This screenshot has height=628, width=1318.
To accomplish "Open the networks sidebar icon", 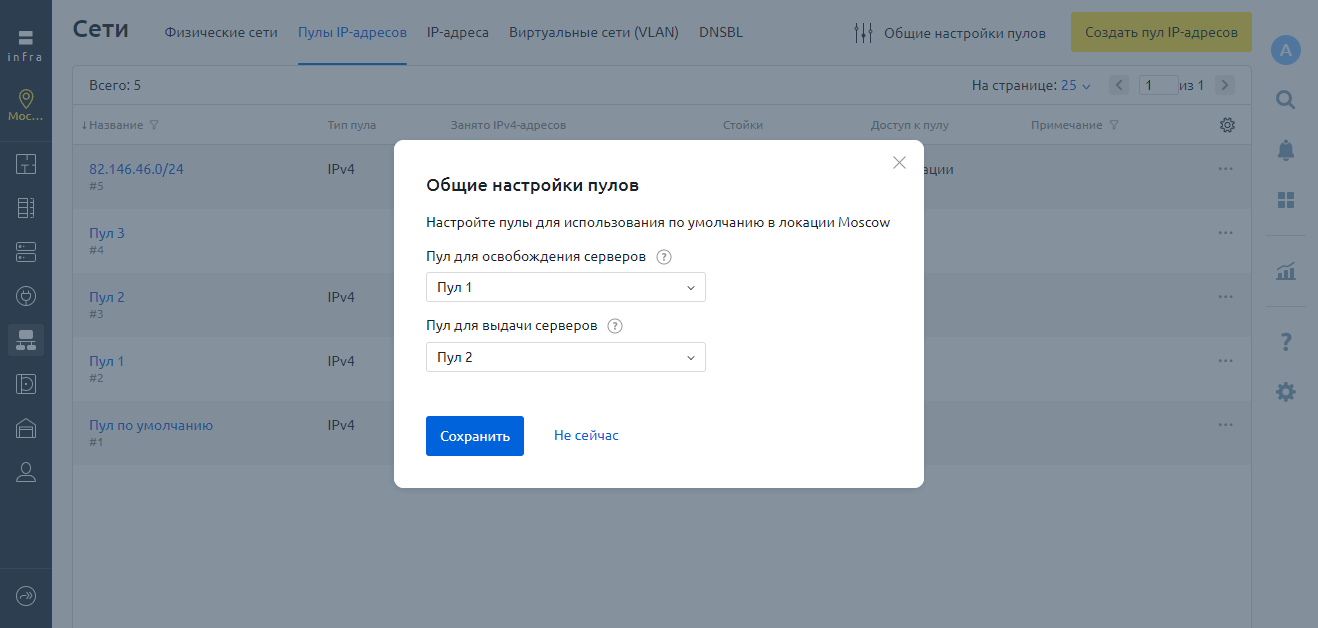I will [x=26, y=340].
